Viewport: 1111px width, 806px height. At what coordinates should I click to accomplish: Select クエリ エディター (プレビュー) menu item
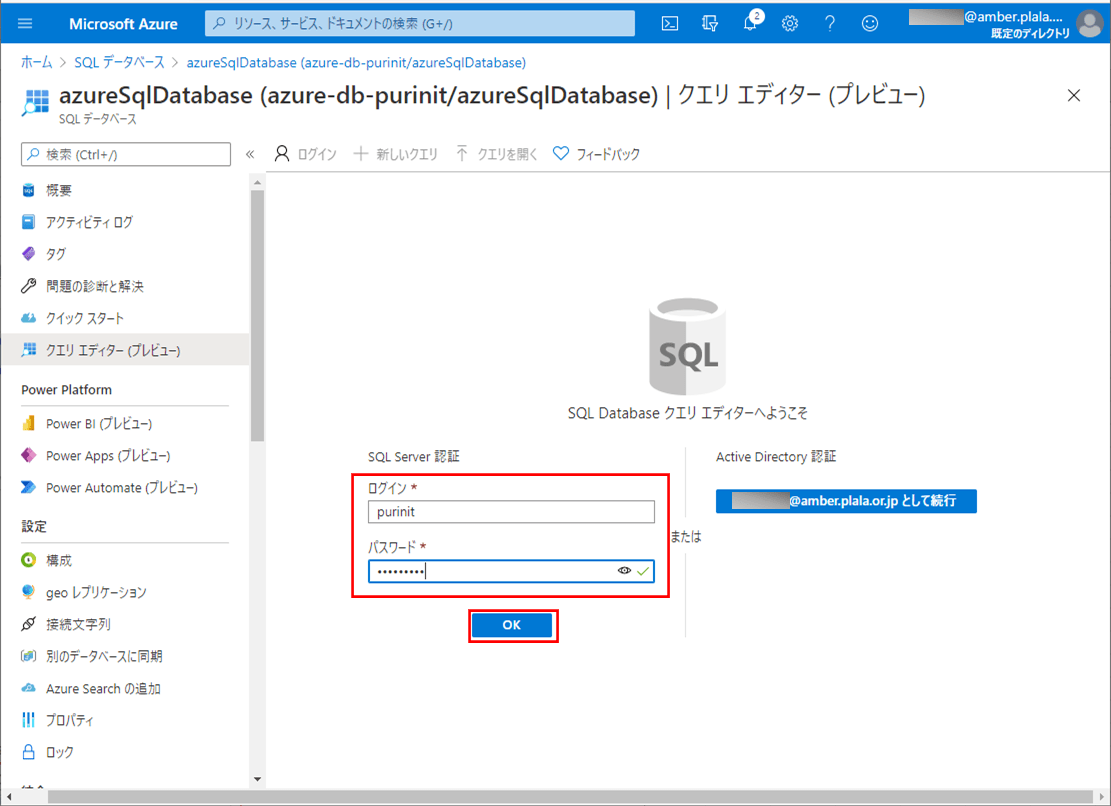pyautogui.click(x=125, y=350)
